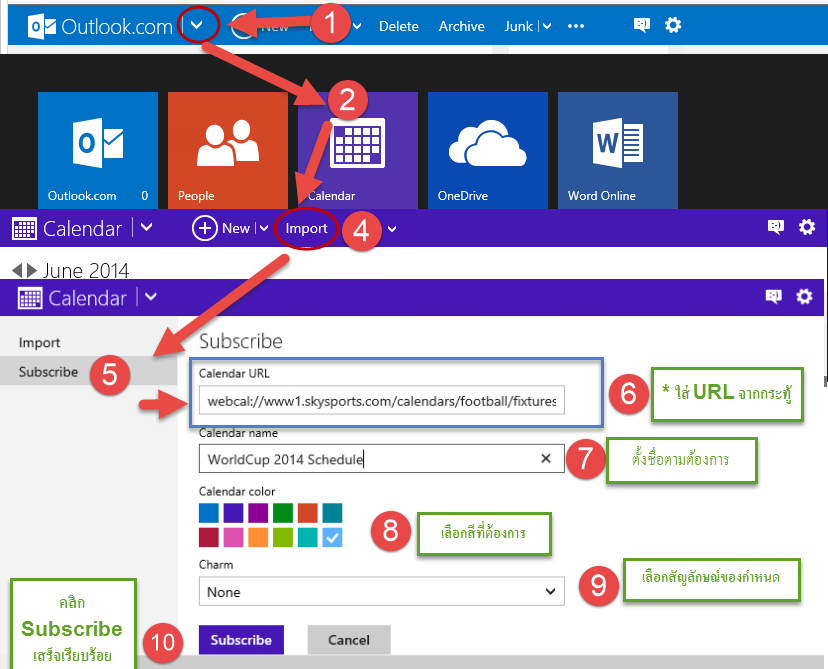Viewport: 828px width, 669px height.
Task: Choose the blue calendar color
Action: click(x=209, y=513)
